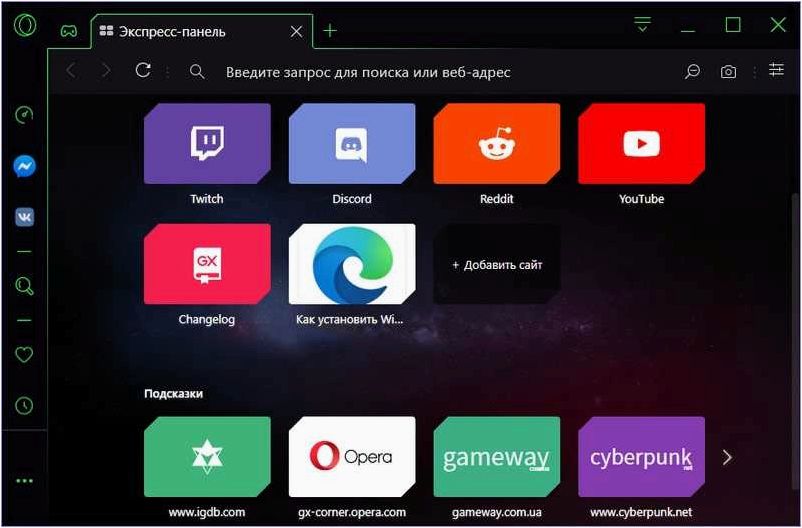Click the address bar search magnifier icon

(x=197, y=72)
